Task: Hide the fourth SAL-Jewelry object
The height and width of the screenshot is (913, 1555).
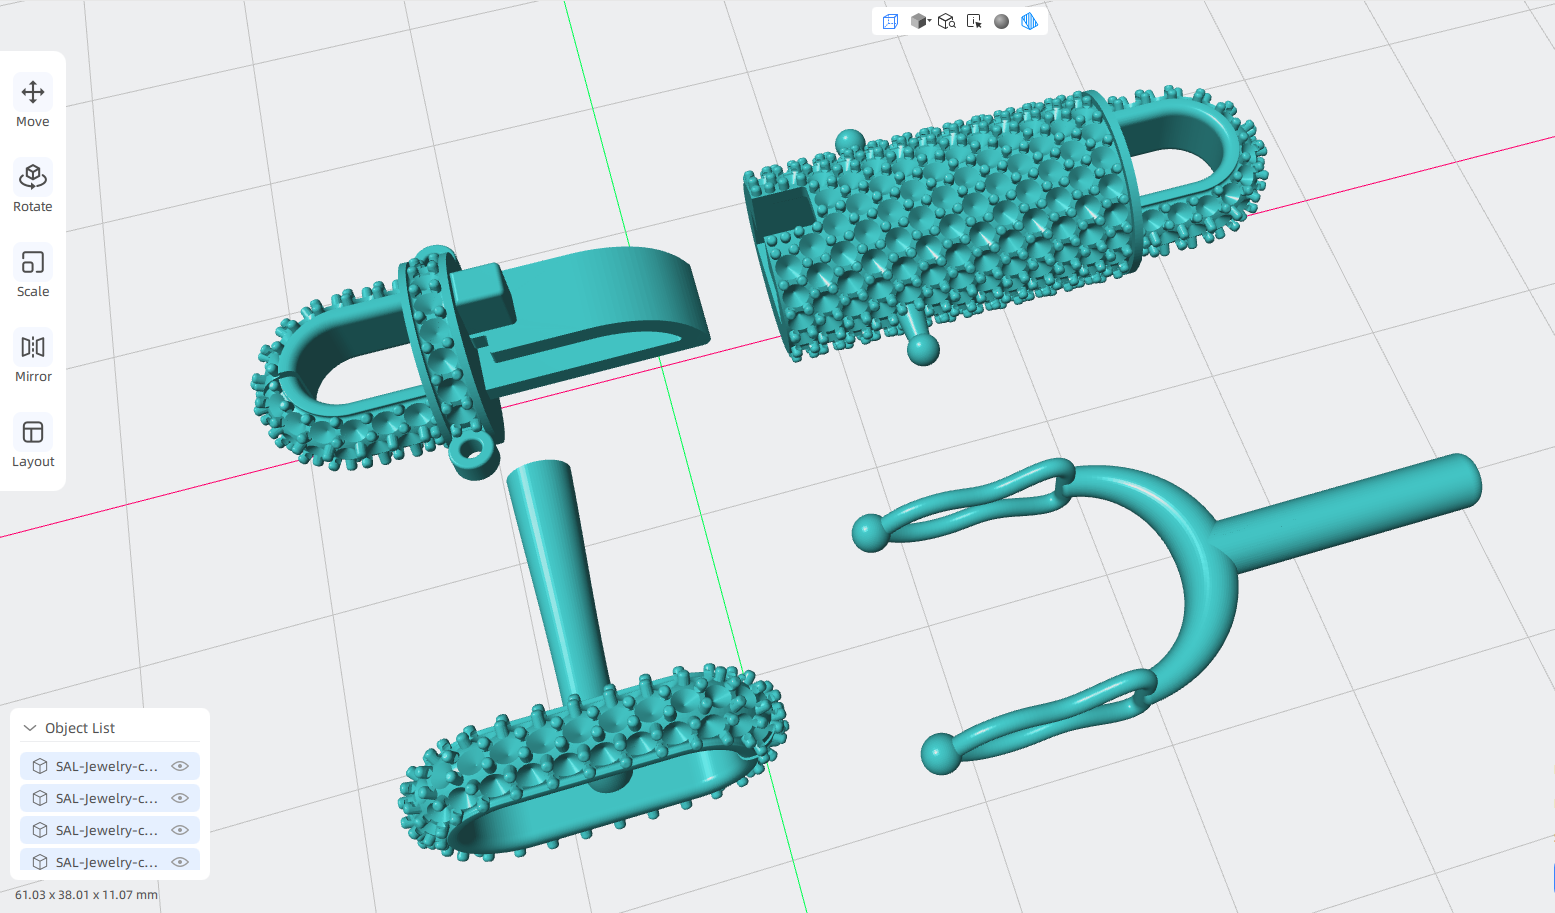Action: (180, 862)
